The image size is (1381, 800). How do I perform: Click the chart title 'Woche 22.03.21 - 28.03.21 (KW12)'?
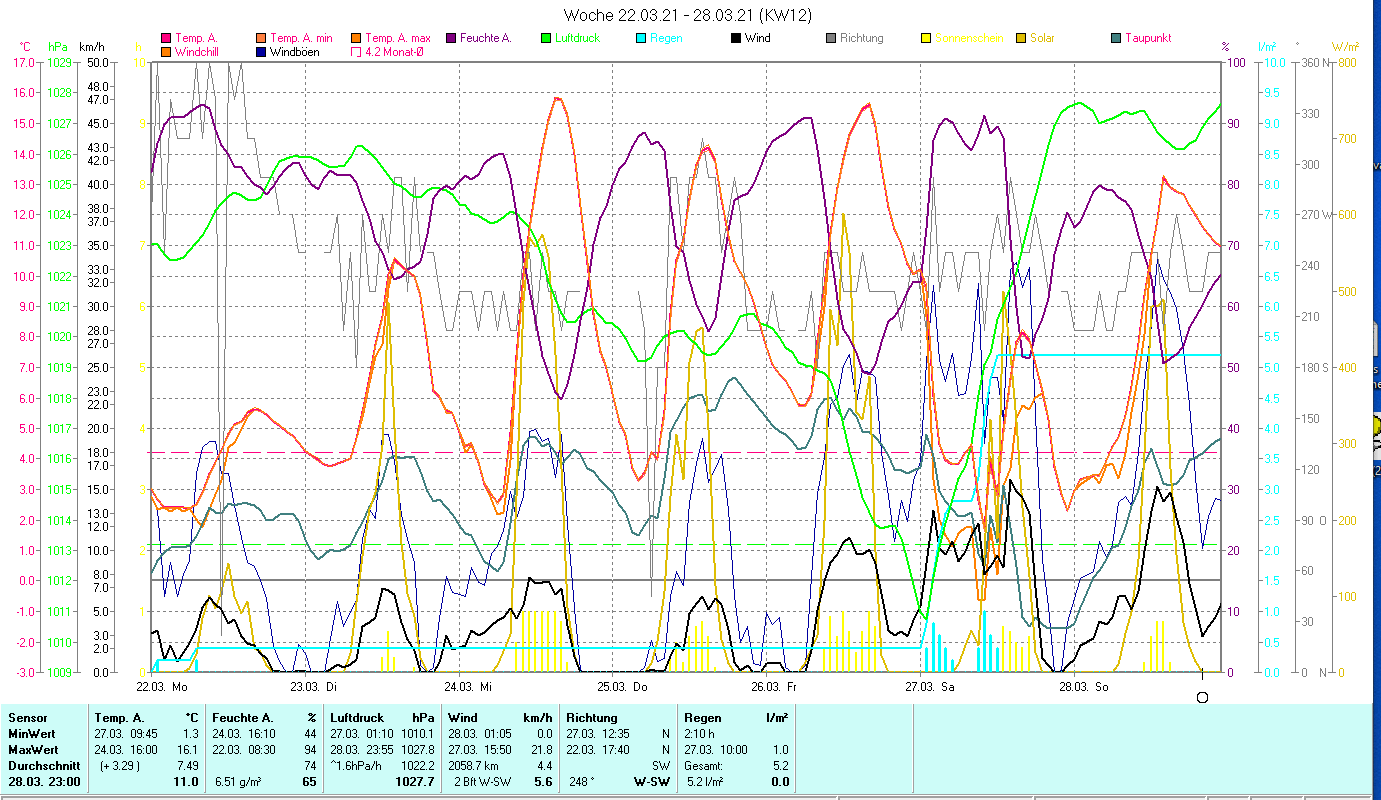[x=688, y=15]
